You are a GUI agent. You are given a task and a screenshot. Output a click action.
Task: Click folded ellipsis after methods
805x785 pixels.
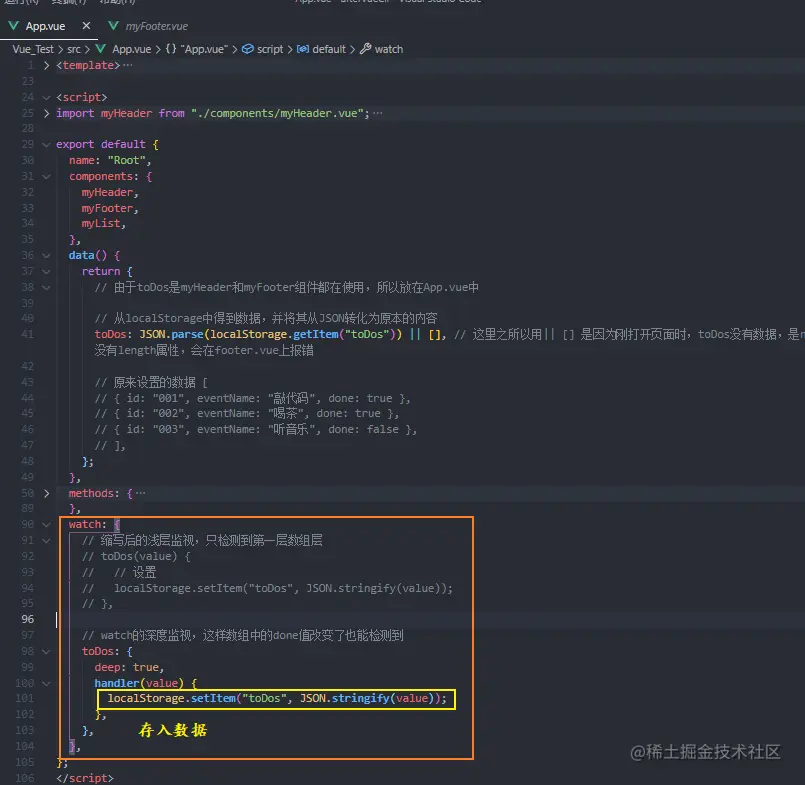pyautogui.click(x=140, y=493)
